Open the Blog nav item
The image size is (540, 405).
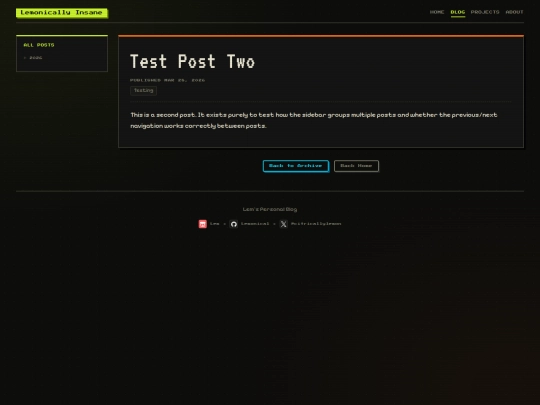pos(458,12)
